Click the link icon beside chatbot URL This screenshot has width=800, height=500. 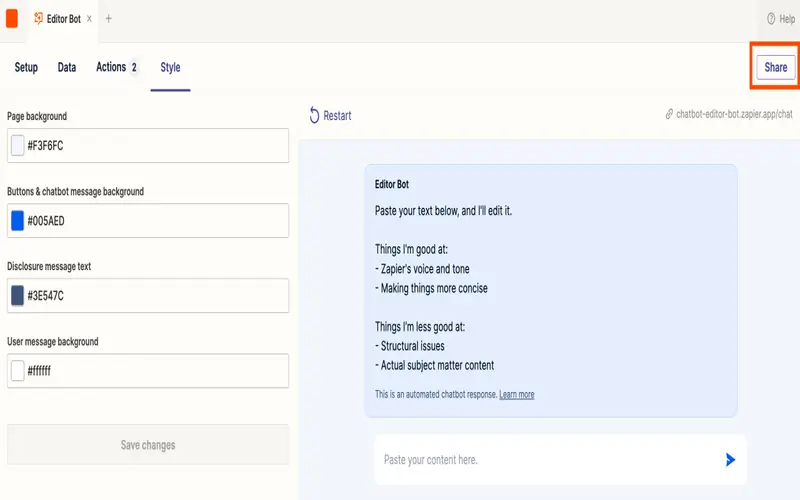(x=669, y=114)
